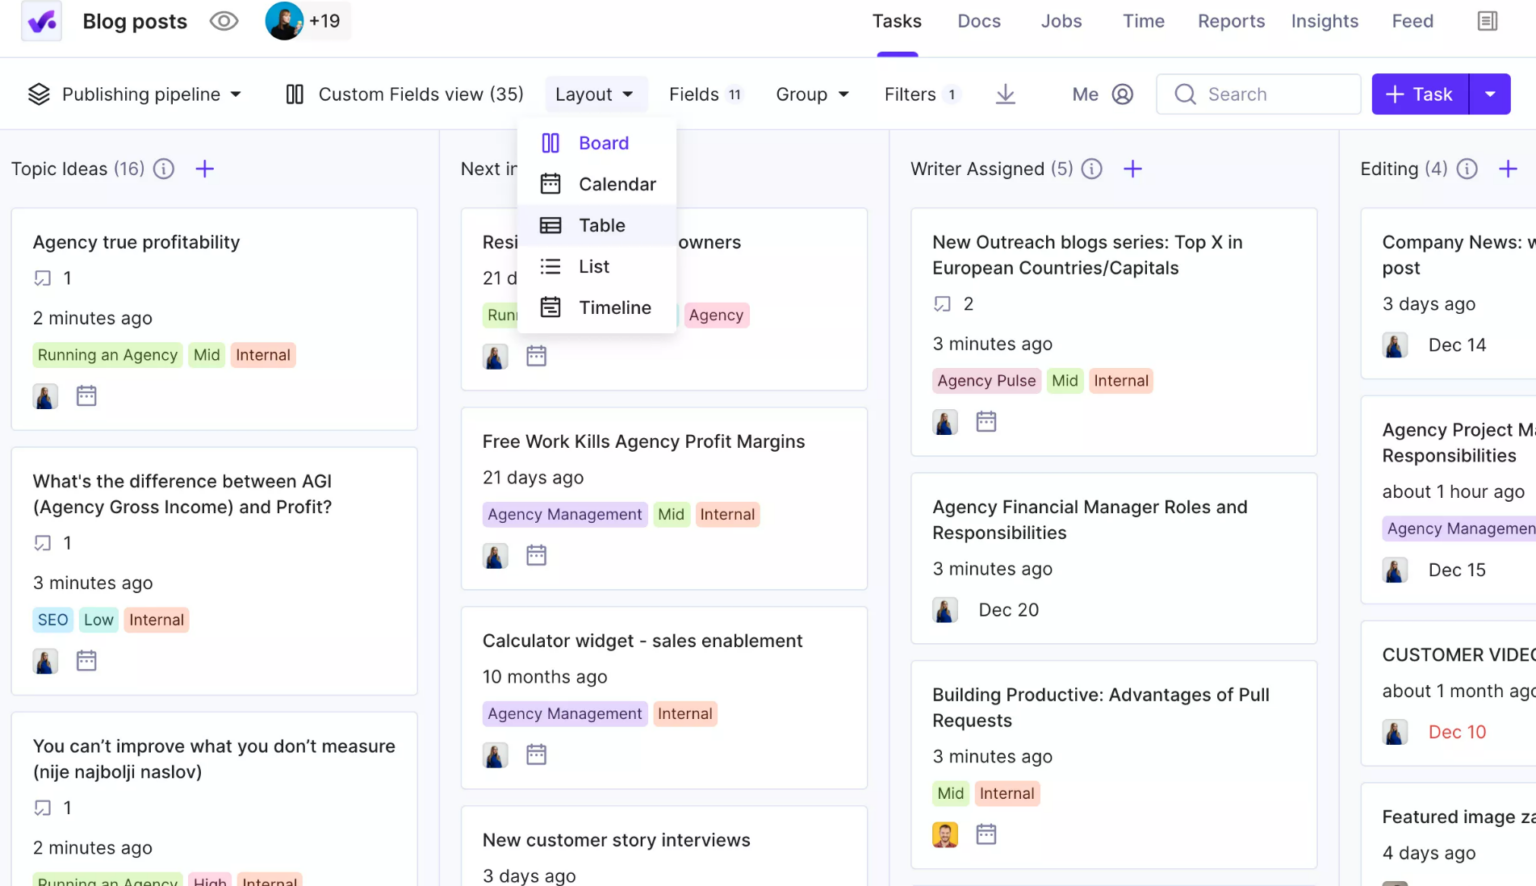Switch to Timeline layout
This screenshot has height=886, width=1536.
(614, 307)
